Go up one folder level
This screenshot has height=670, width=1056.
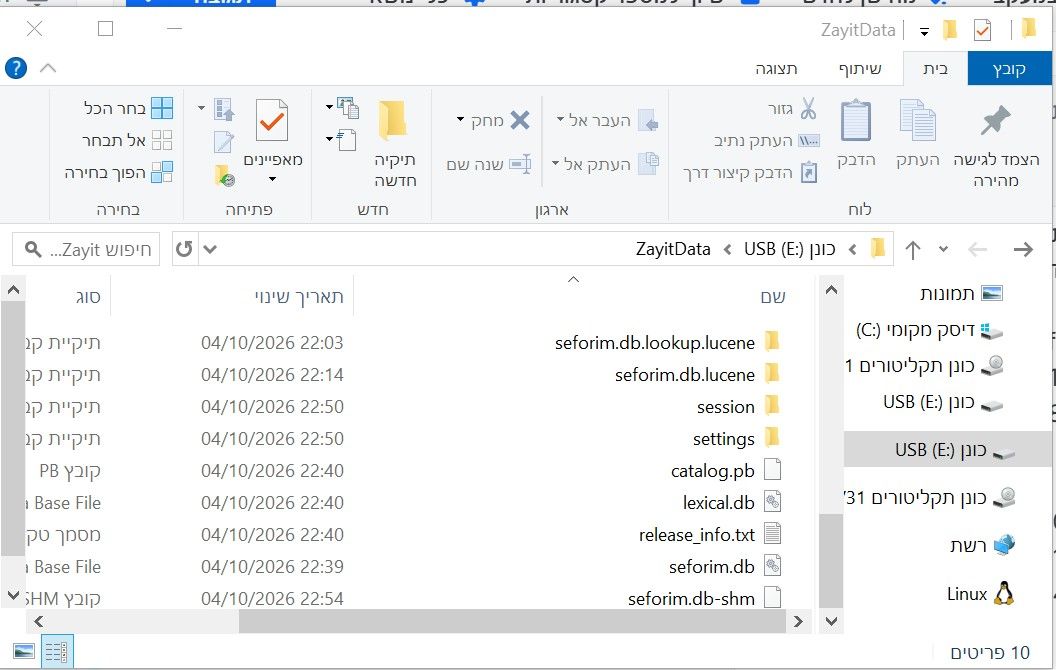913,250
